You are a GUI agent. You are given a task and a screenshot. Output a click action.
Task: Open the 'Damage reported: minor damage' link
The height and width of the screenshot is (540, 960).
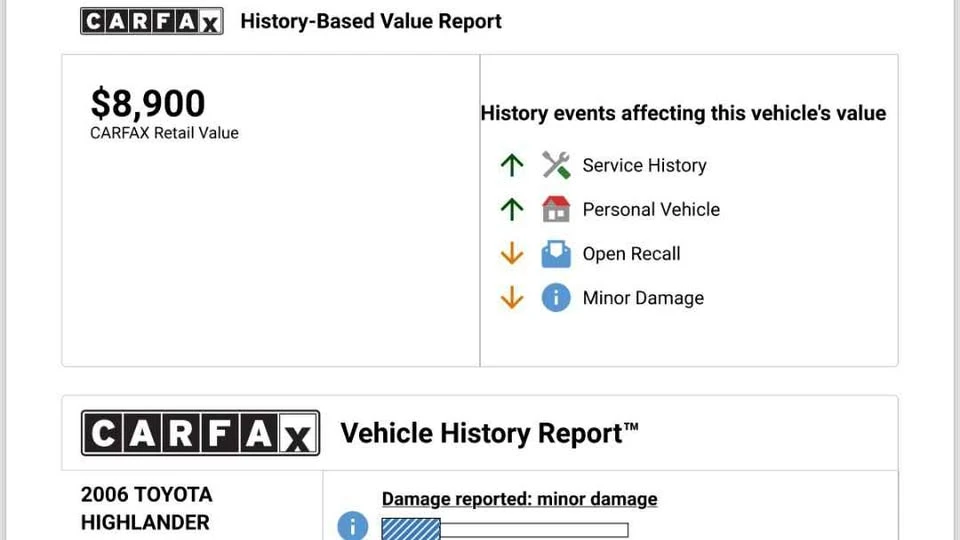(519, 499)
